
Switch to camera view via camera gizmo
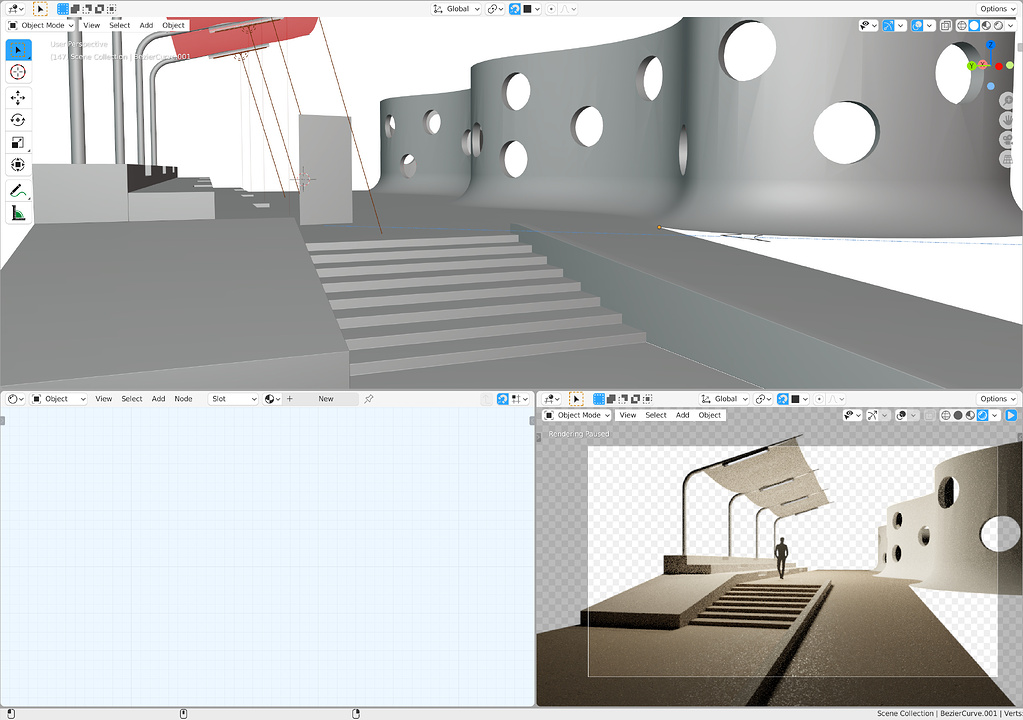click(1009, 140)
